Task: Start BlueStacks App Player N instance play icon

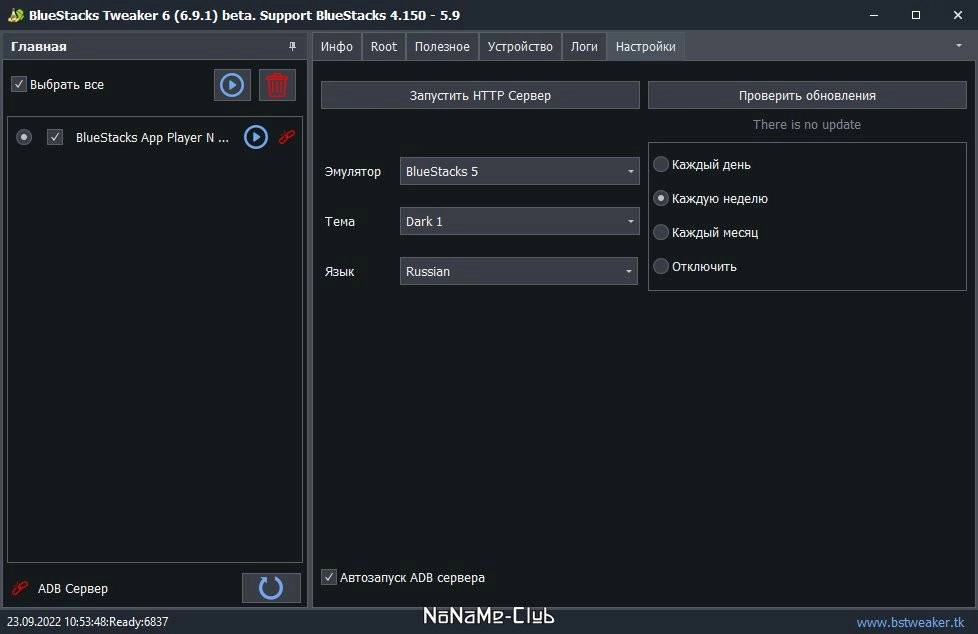Action: click(256, 137)
